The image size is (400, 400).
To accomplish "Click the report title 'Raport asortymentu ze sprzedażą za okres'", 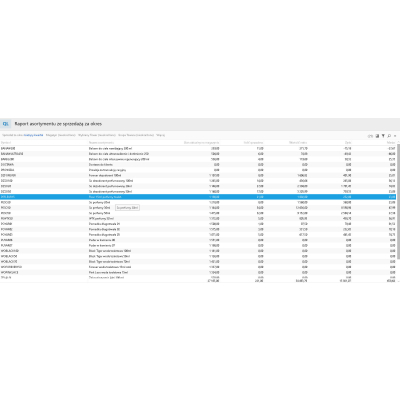I will coord(58,124).
